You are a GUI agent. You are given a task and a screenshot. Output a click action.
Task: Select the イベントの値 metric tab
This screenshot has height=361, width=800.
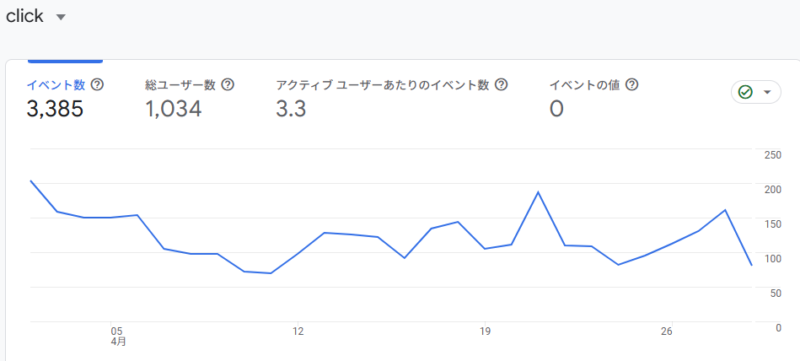coord(594,97)
